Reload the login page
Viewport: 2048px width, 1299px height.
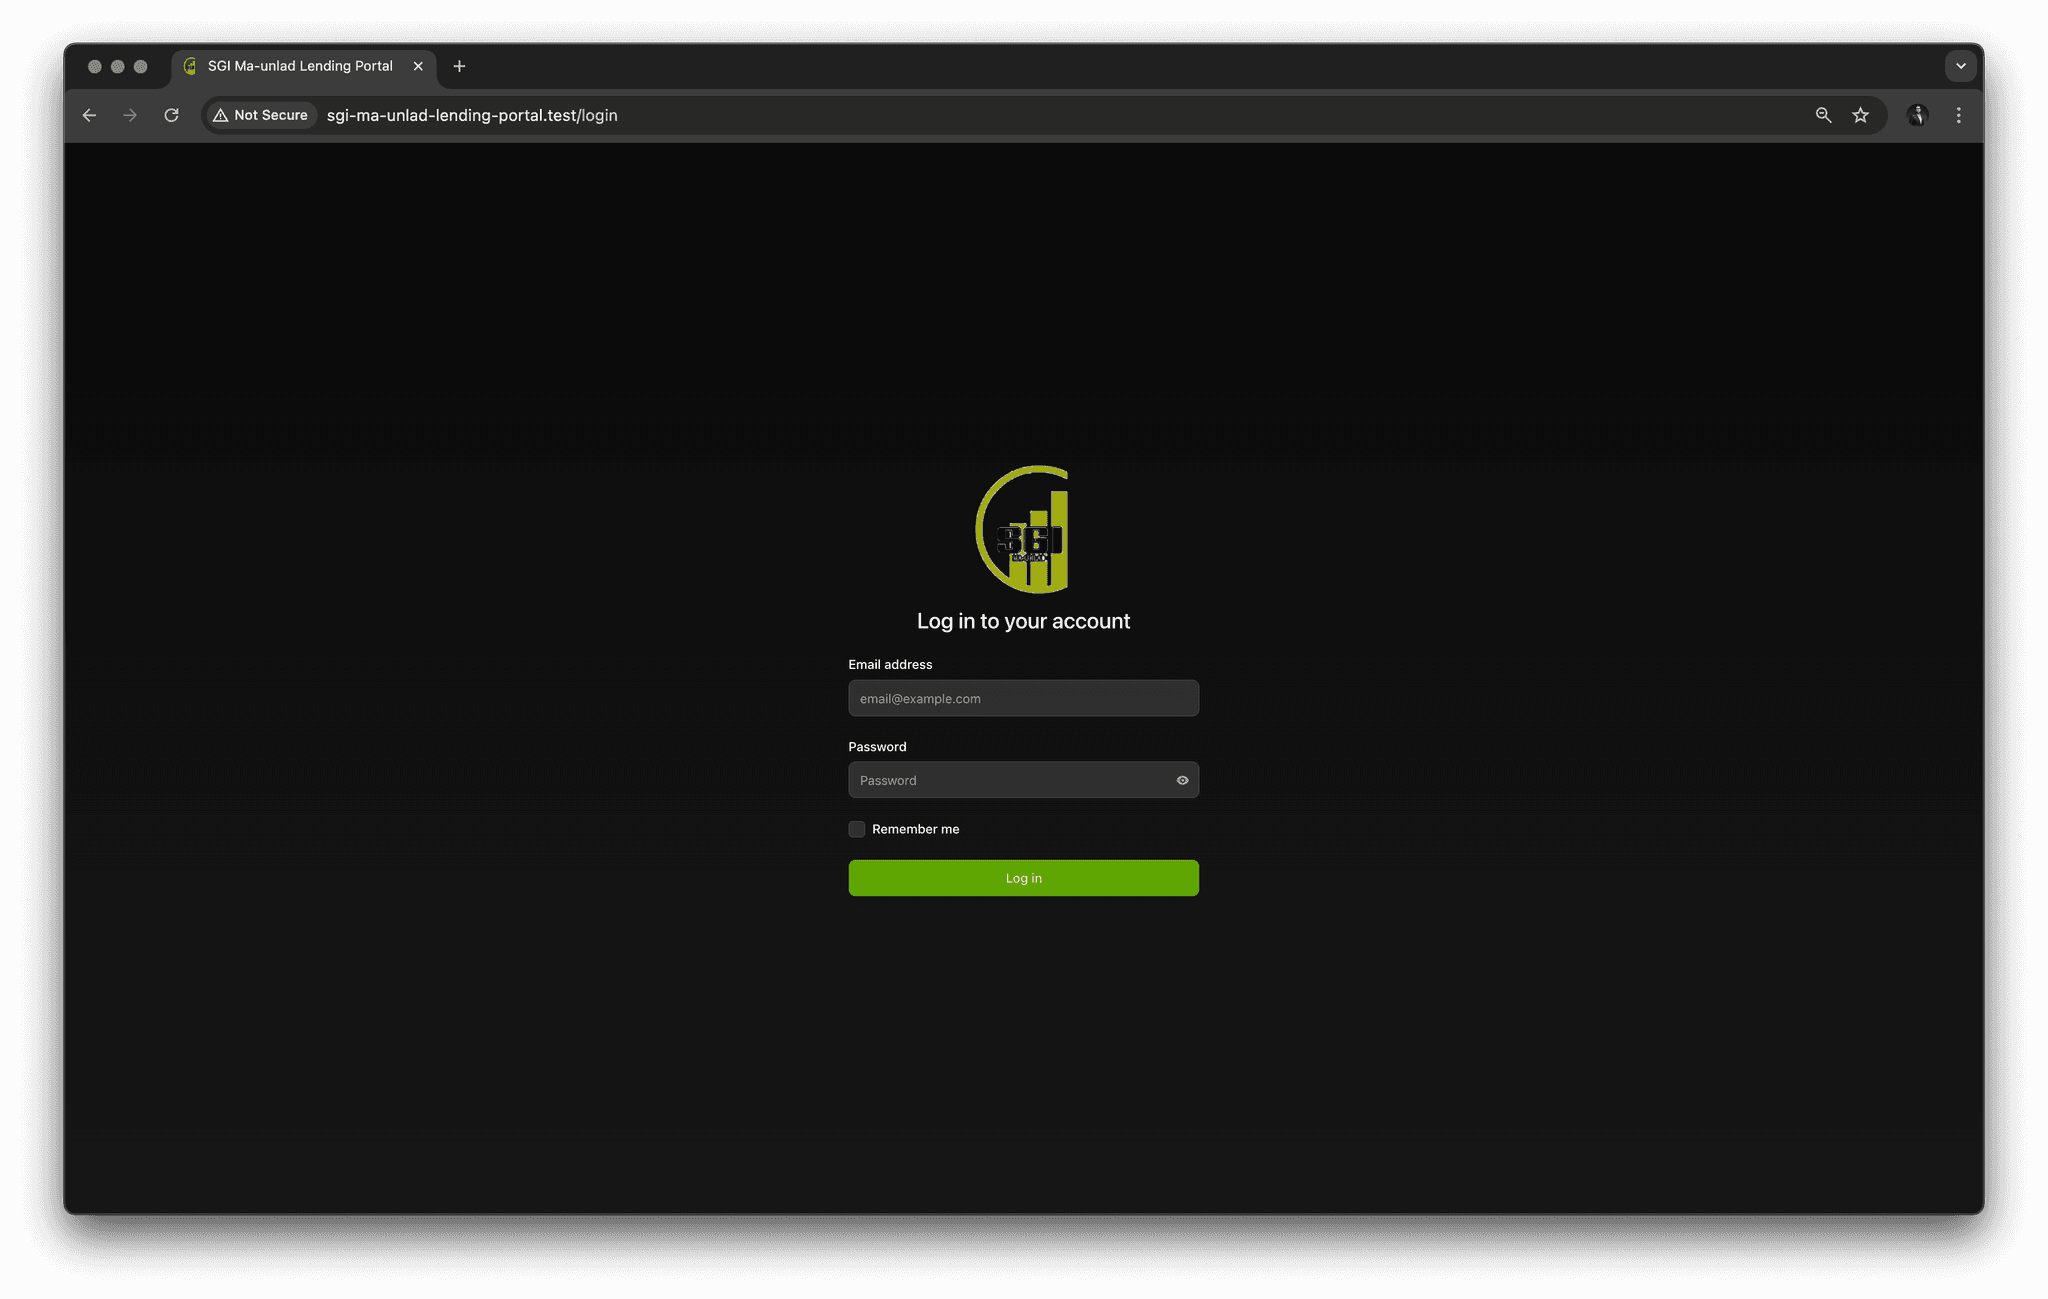pos(171,115)
